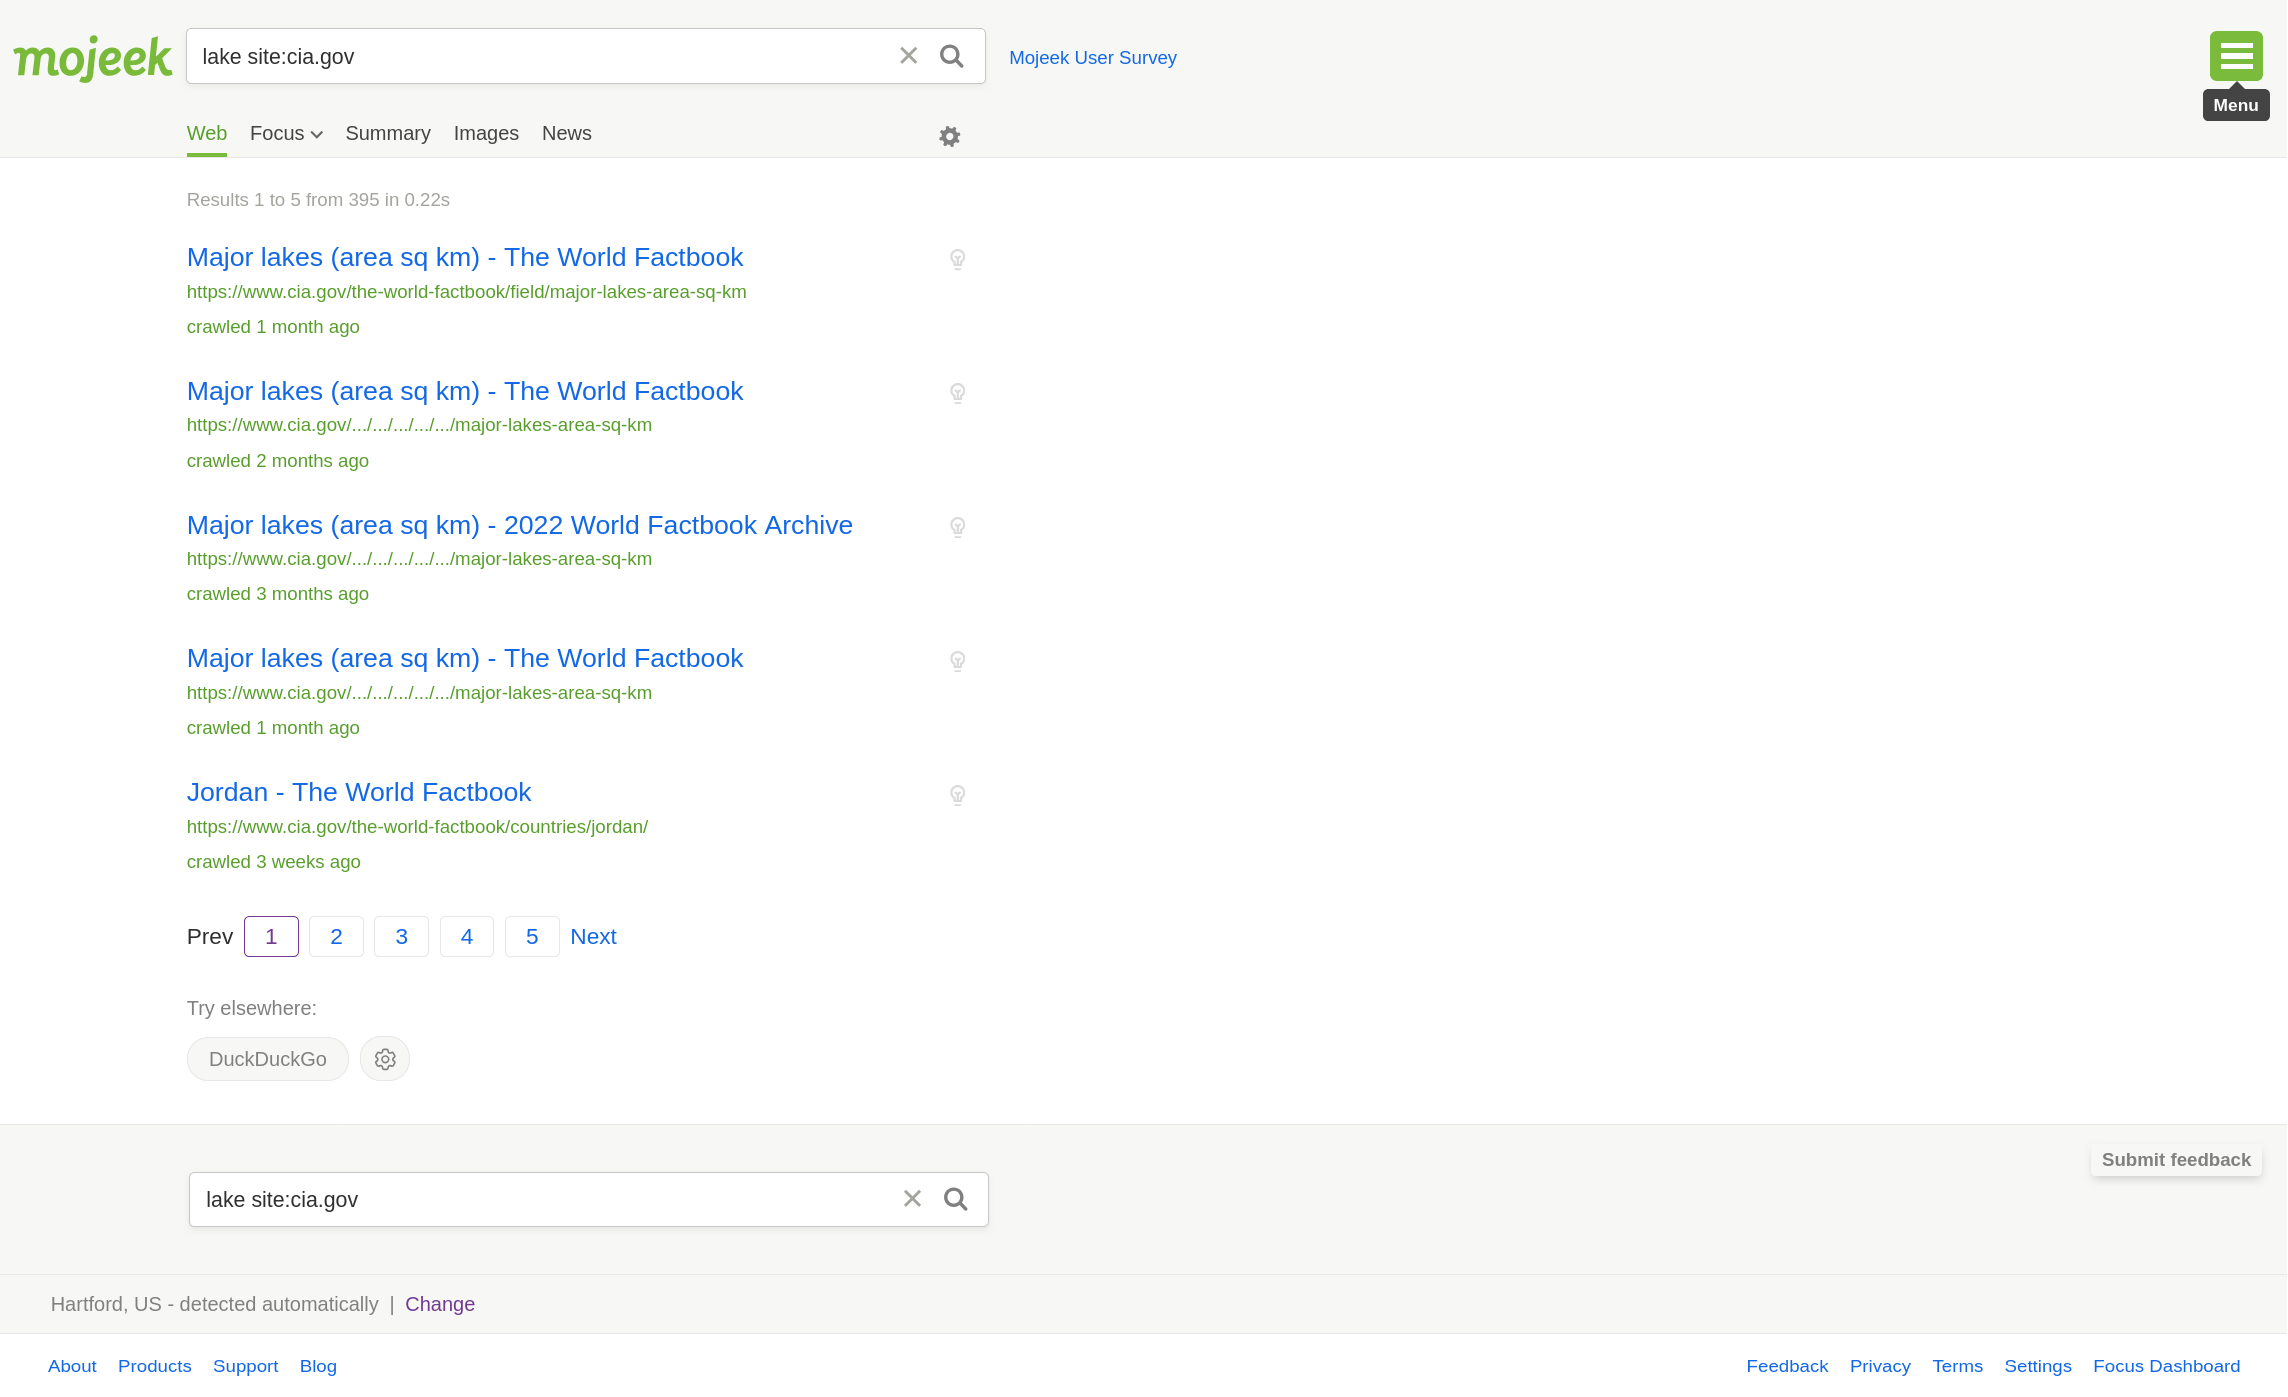The width and height of the screenshot is (2288, 1397).
Task: Open the About footer link
Action: coord(72,1366)
